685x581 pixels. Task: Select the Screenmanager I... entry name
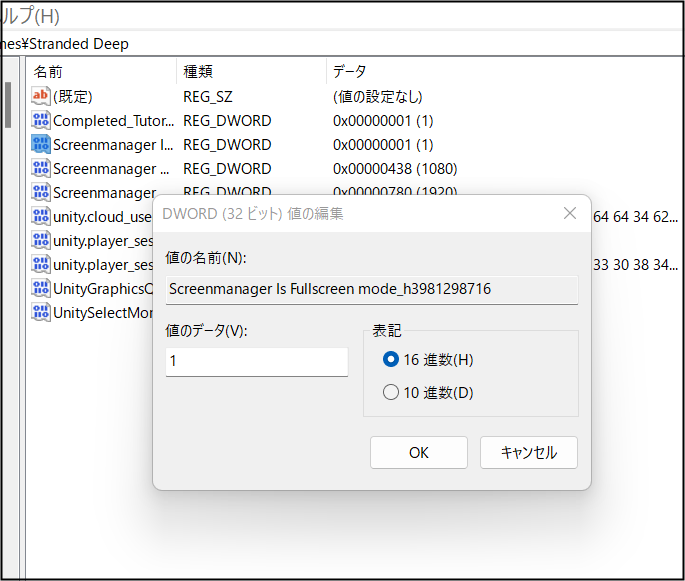tap(113, 145)
